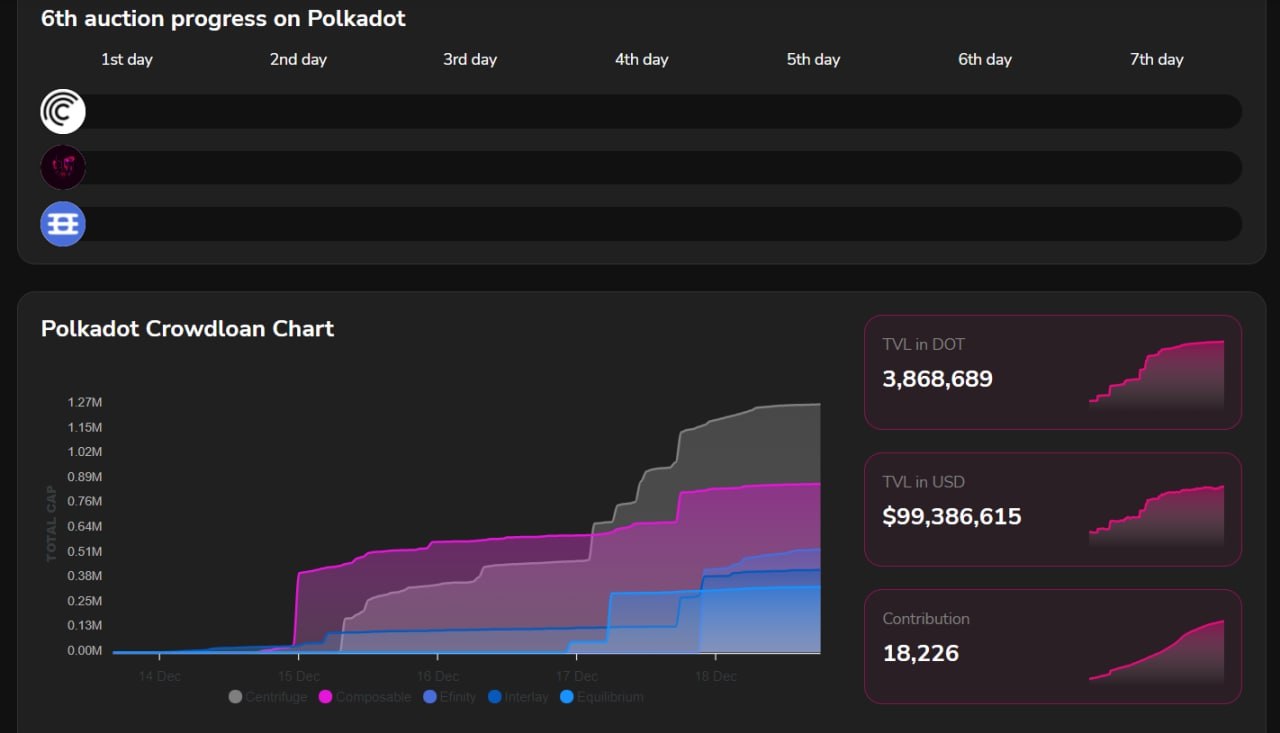Click the '5th day' label
This screenshot has width=1280, height=733.
pyautogui.click(x=813, y=59)
